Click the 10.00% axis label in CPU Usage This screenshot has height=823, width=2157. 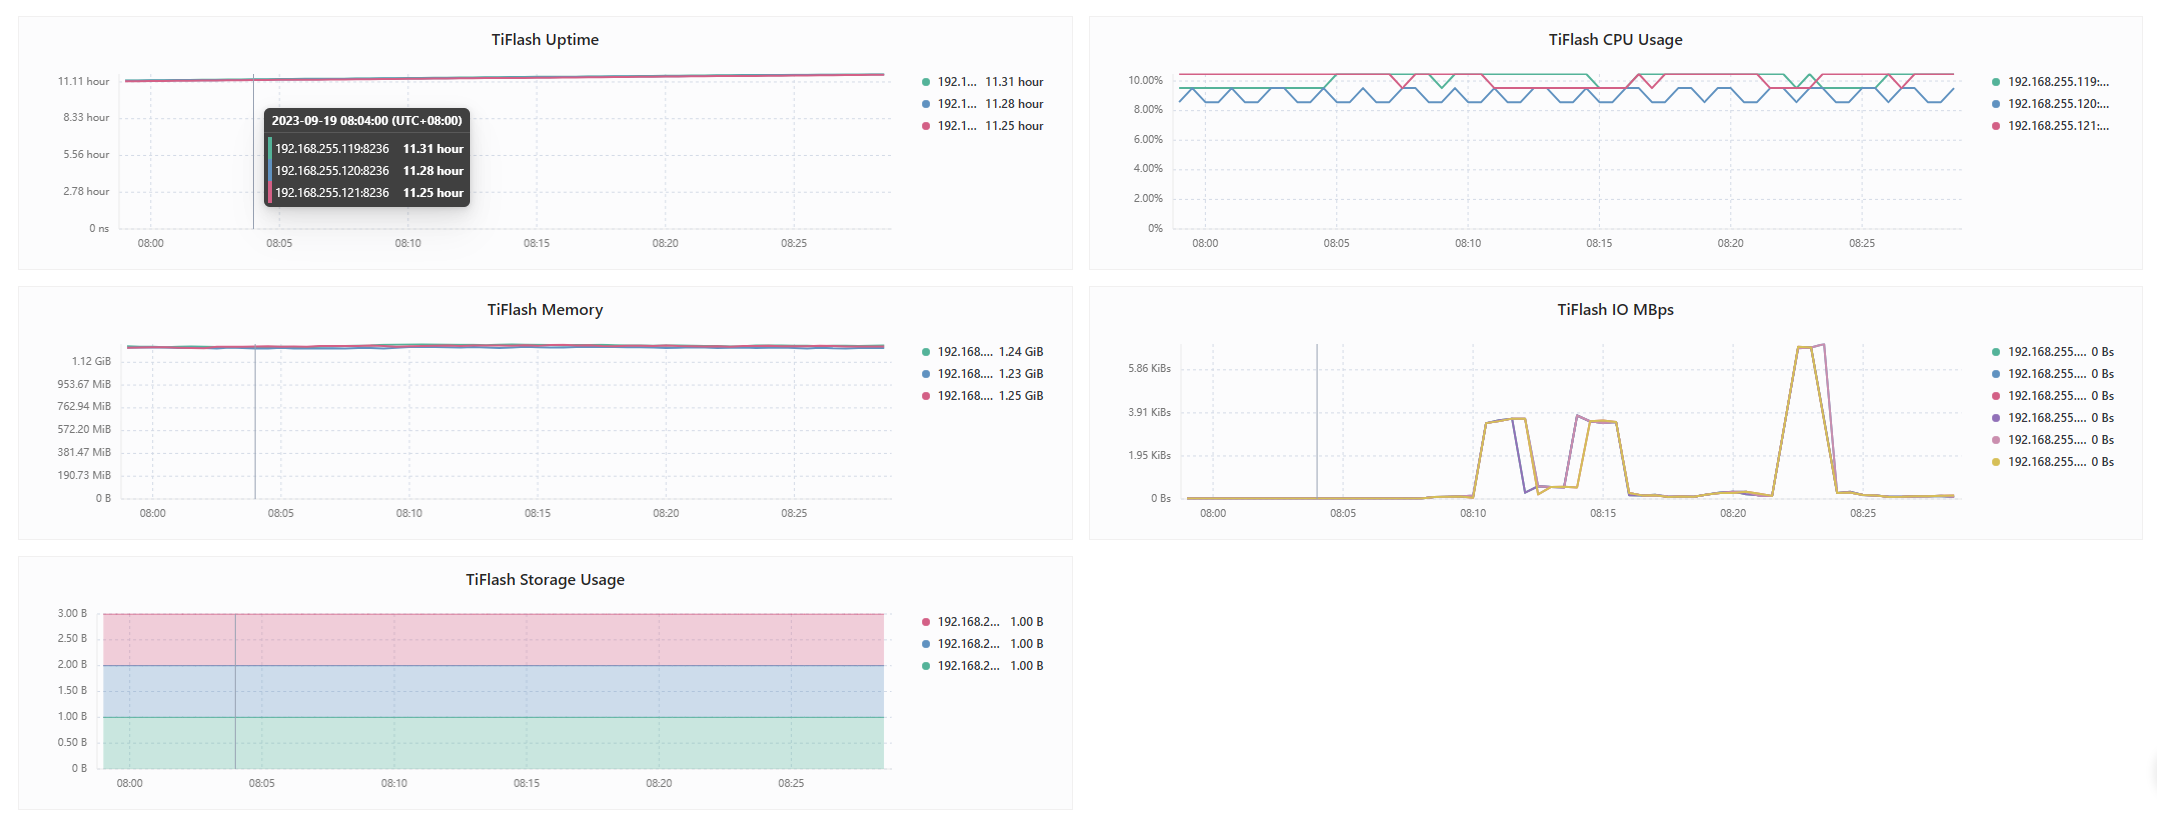(1146, 80)
